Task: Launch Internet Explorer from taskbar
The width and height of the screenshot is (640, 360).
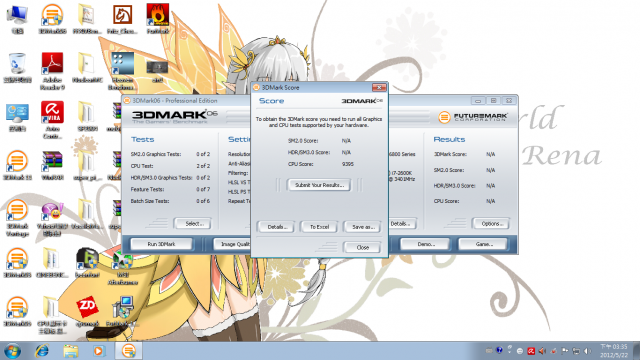Action: (x=42, y=351)
